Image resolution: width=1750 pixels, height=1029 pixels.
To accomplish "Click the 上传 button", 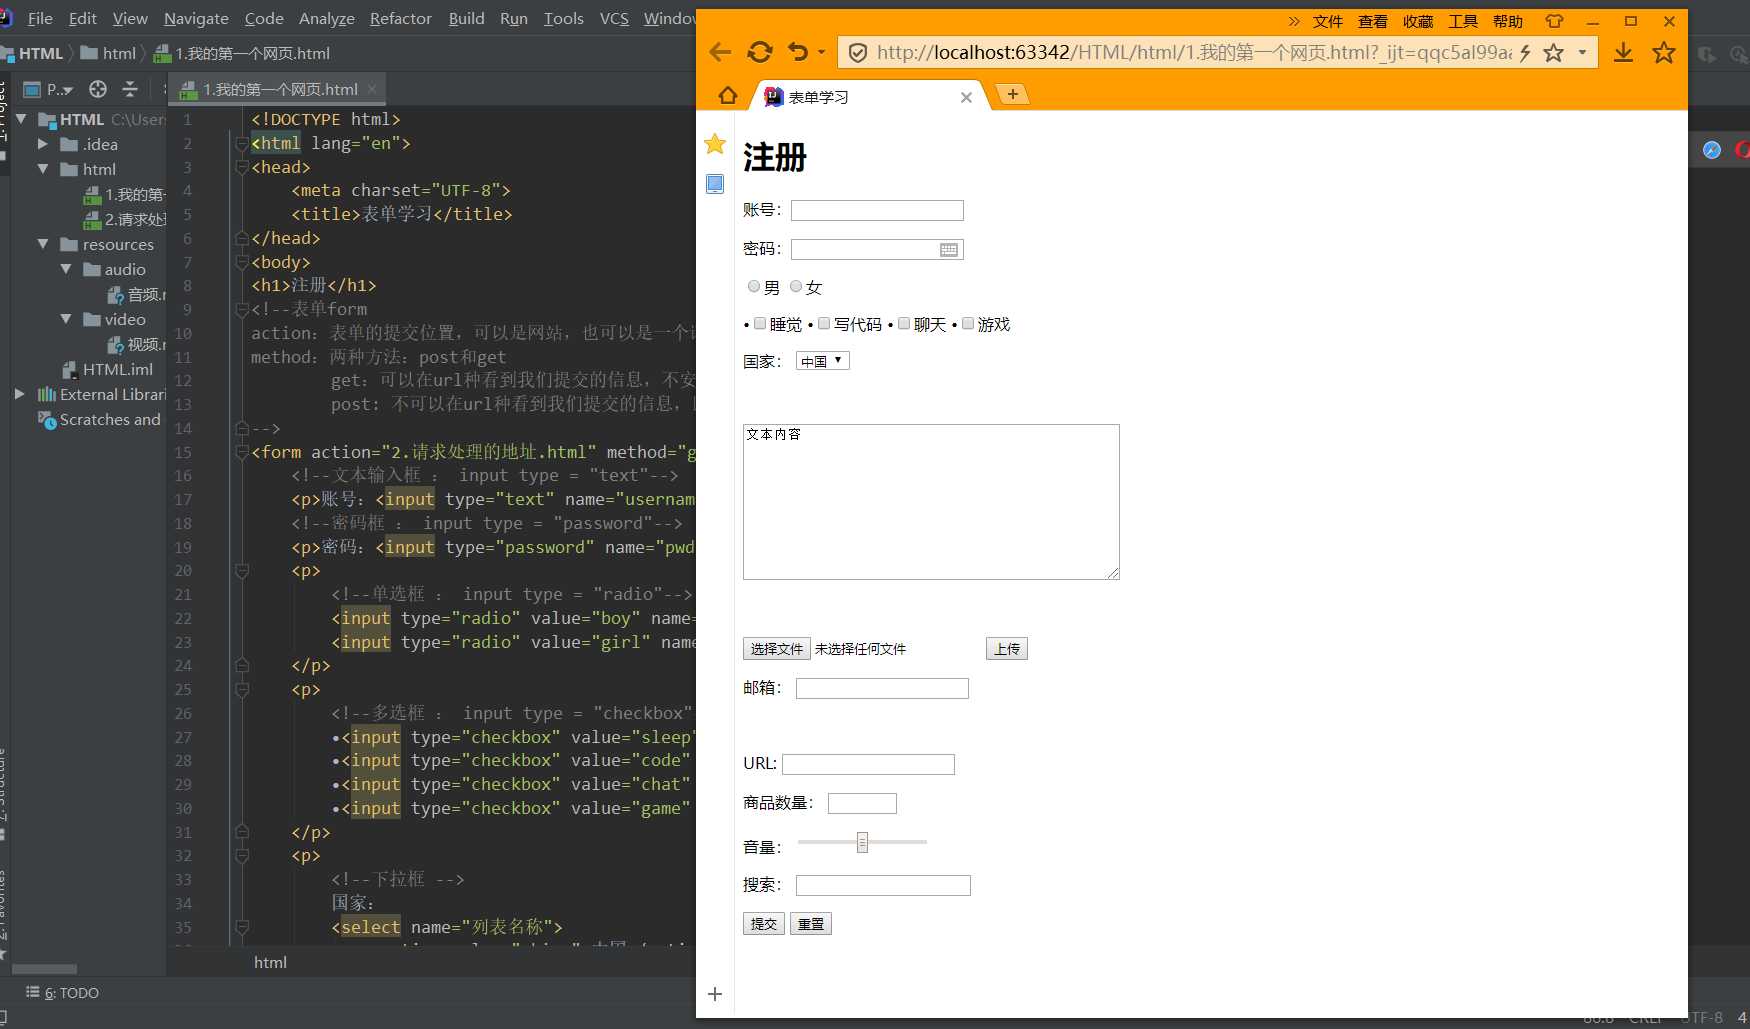I will 1007,649.
